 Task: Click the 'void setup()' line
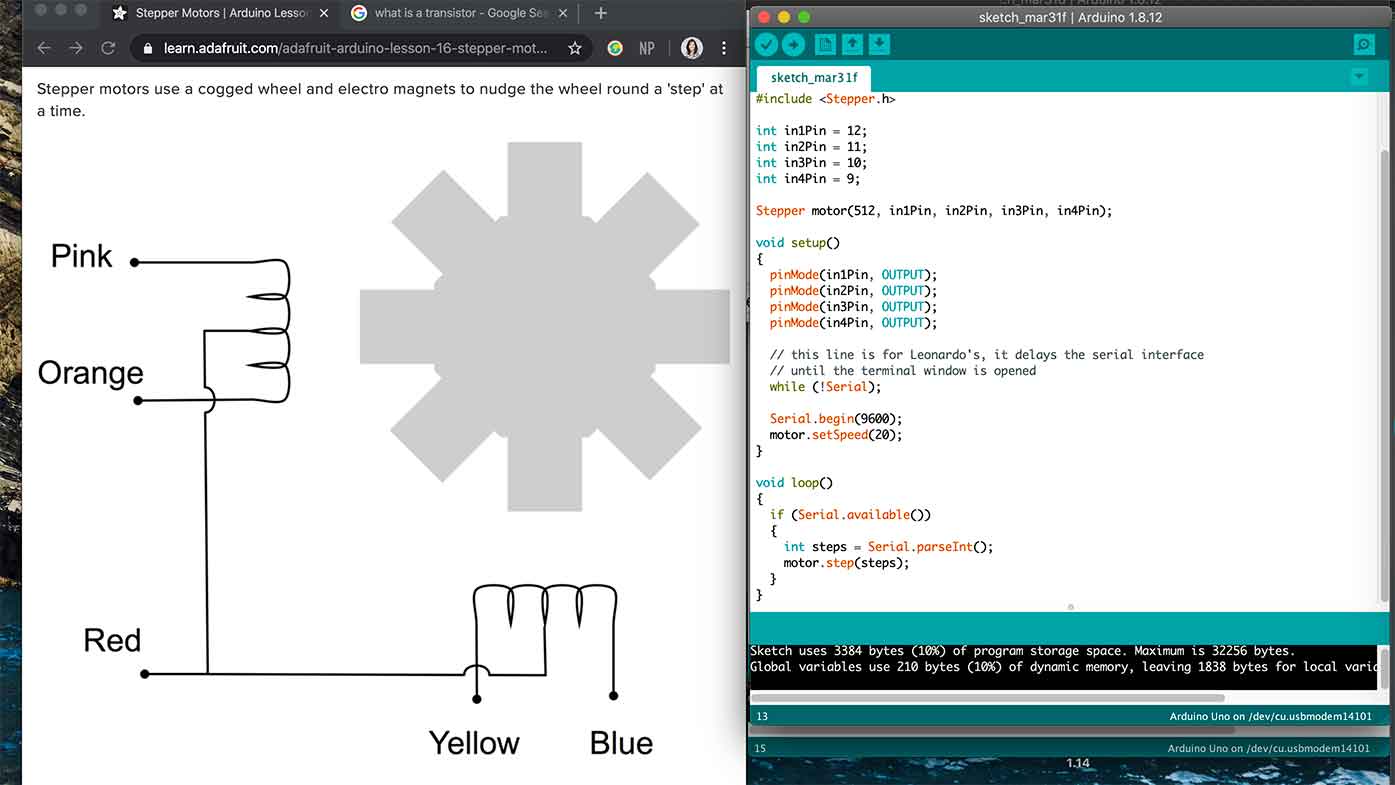(798, 243)
